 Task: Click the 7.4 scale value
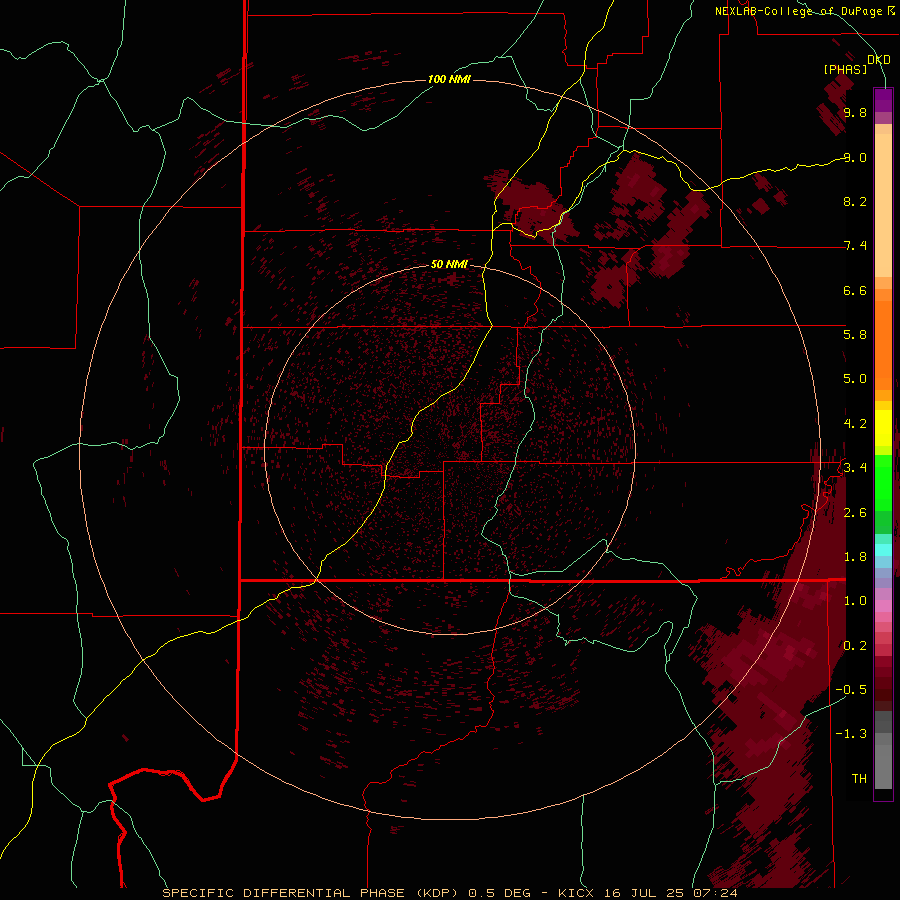(855, 246)
